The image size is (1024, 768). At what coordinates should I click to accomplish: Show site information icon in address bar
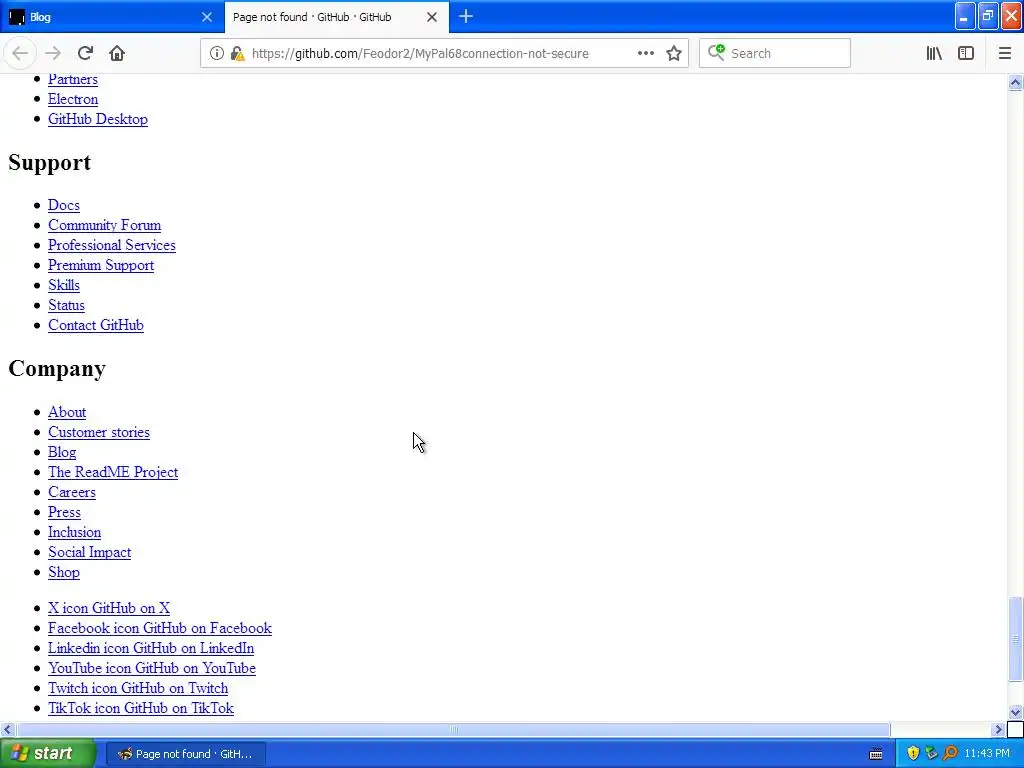[217, 54]
